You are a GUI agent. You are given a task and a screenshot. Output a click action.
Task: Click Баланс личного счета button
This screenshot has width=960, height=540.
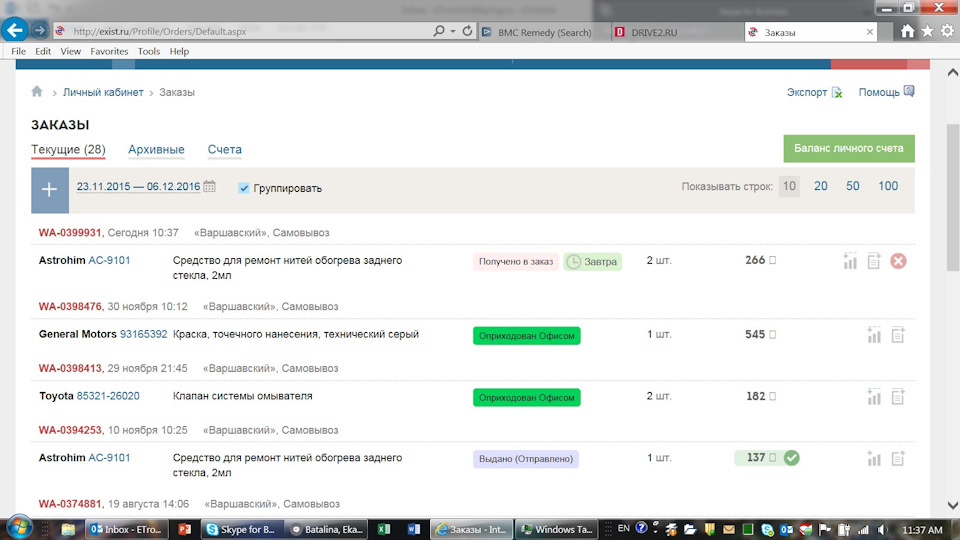849,148
